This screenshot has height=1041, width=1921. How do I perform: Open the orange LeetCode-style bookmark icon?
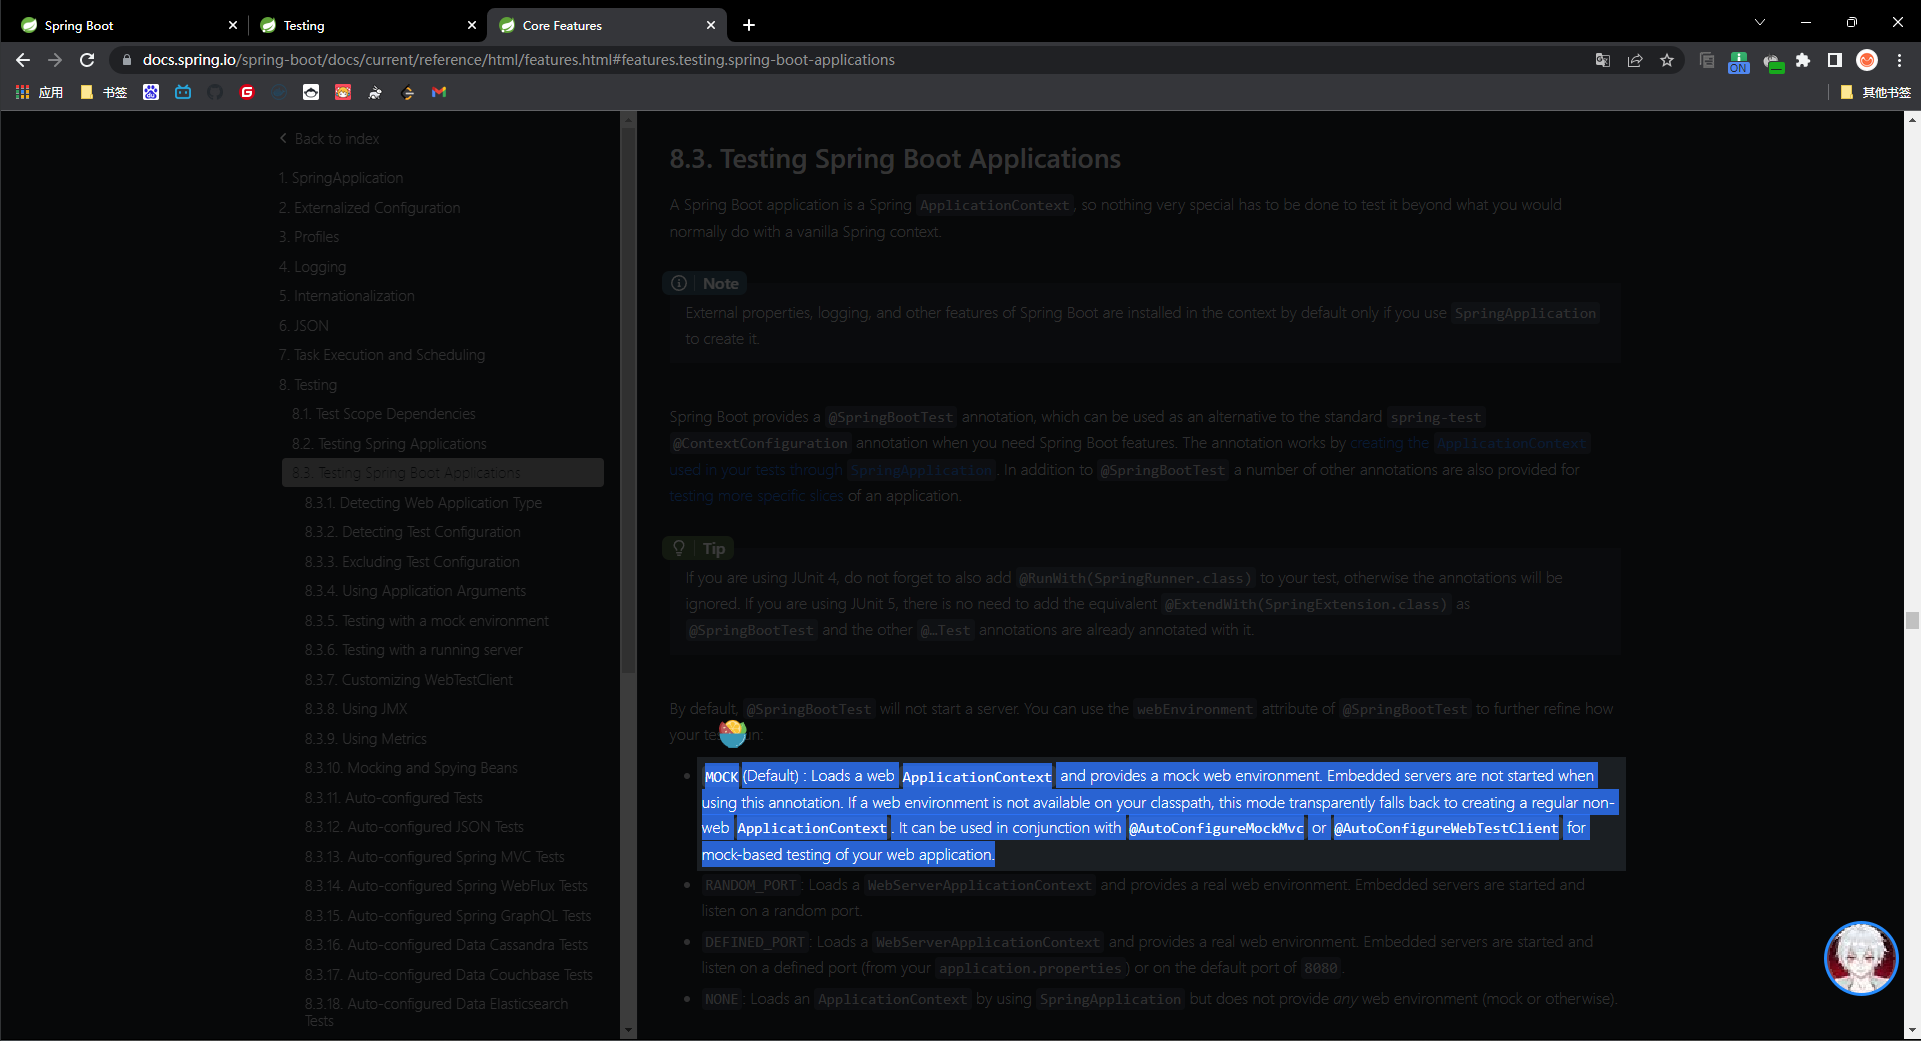407,92
